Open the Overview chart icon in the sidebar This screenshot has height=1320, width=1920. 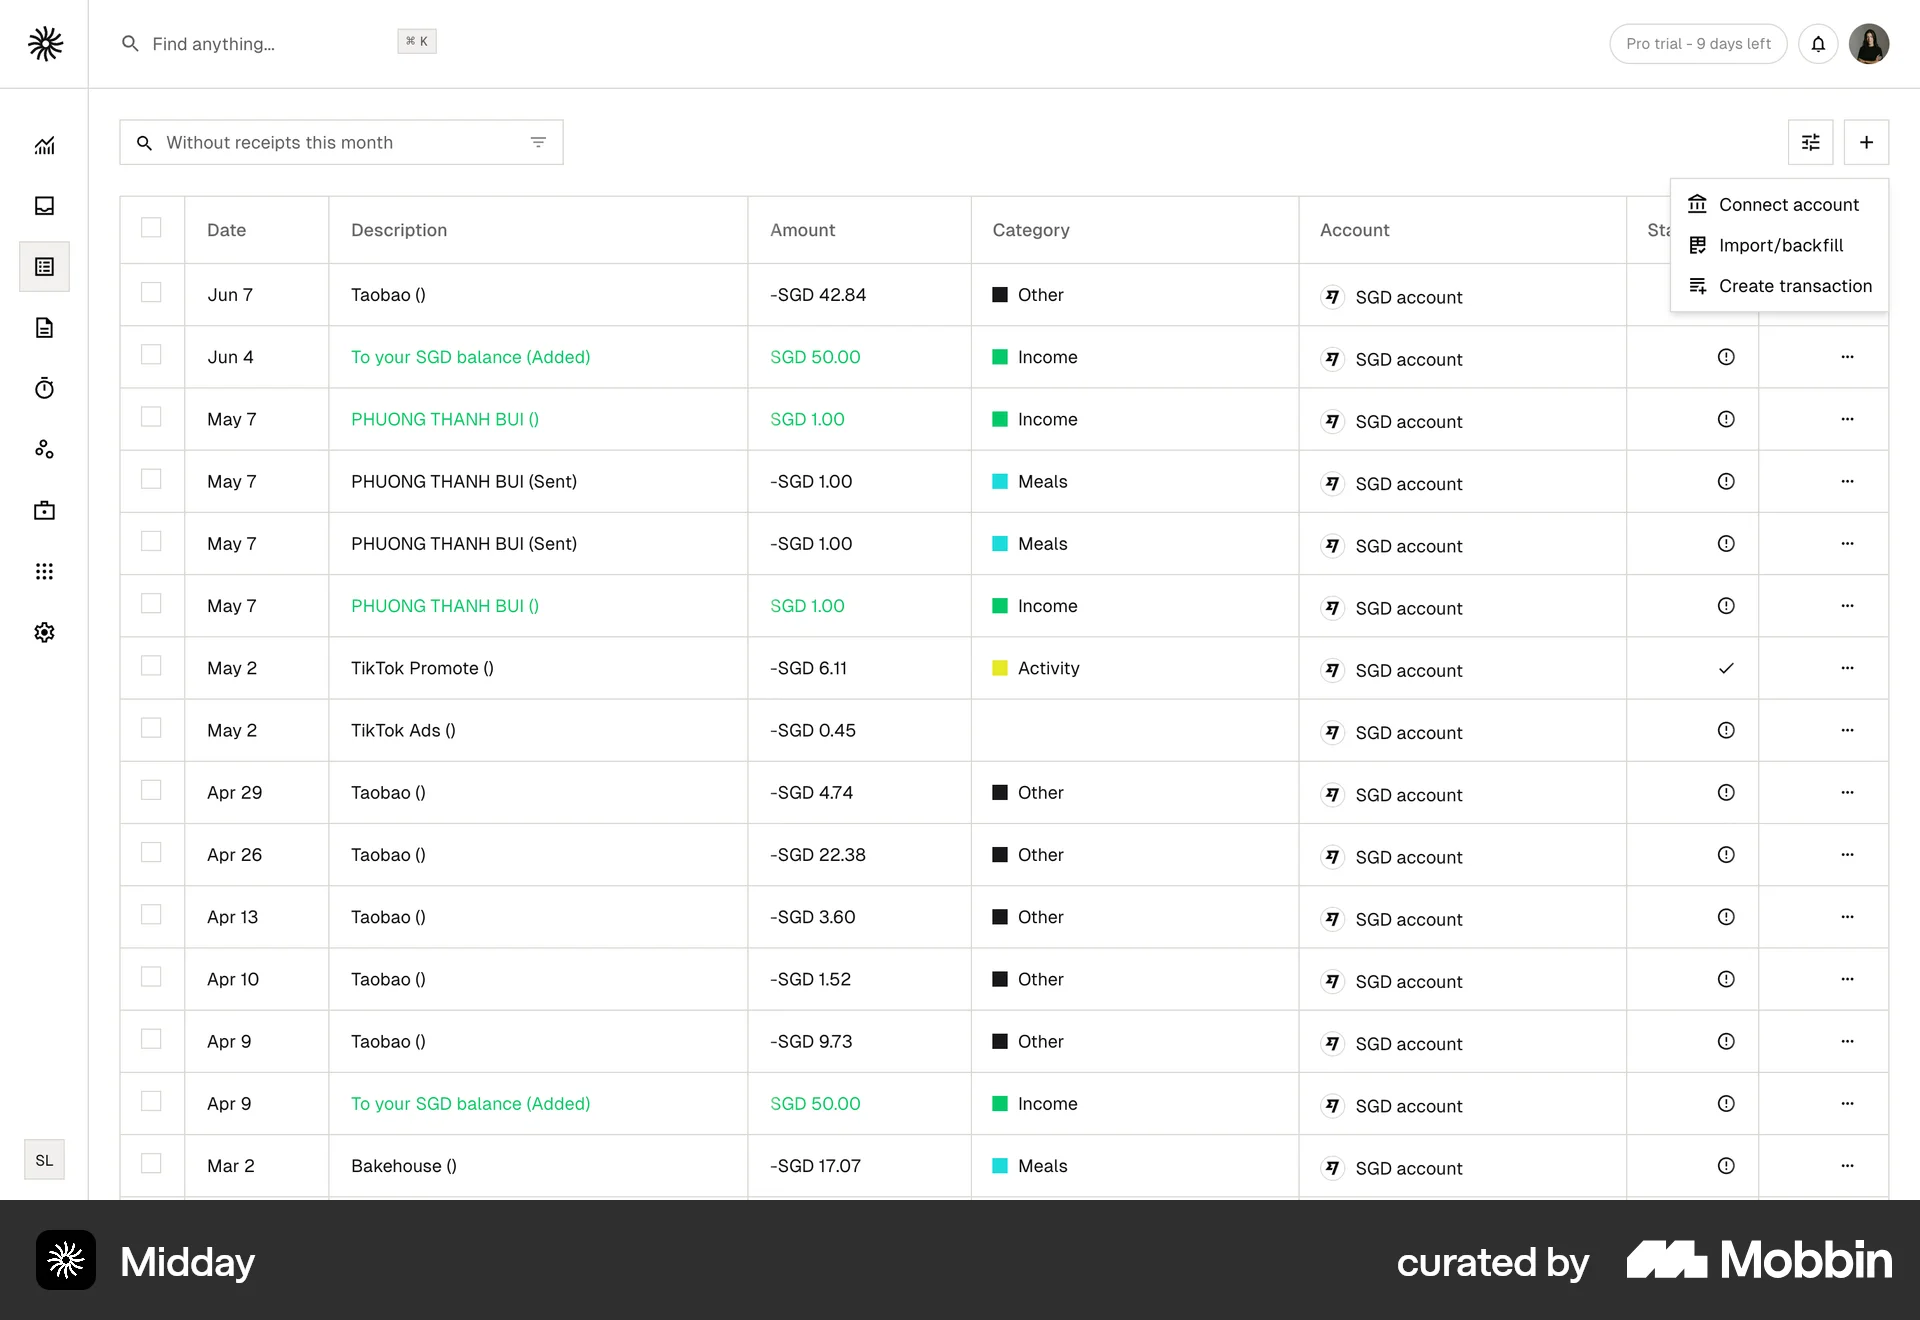(44, 145)
